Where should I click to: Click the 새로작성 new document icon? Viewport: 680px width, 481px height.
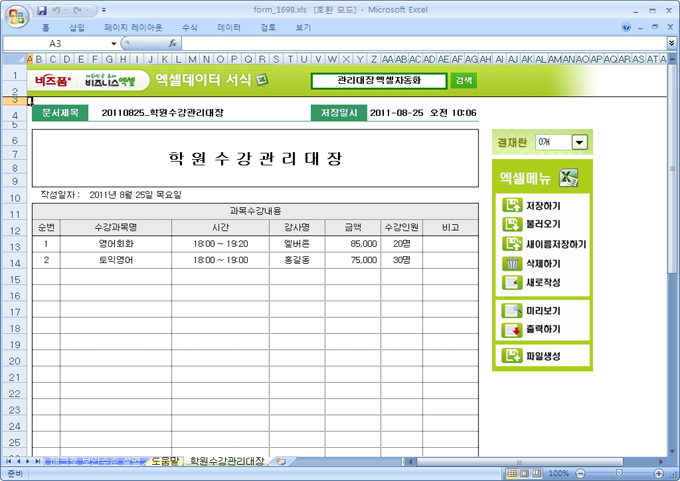pyautogui.click(x=512, y=283)
